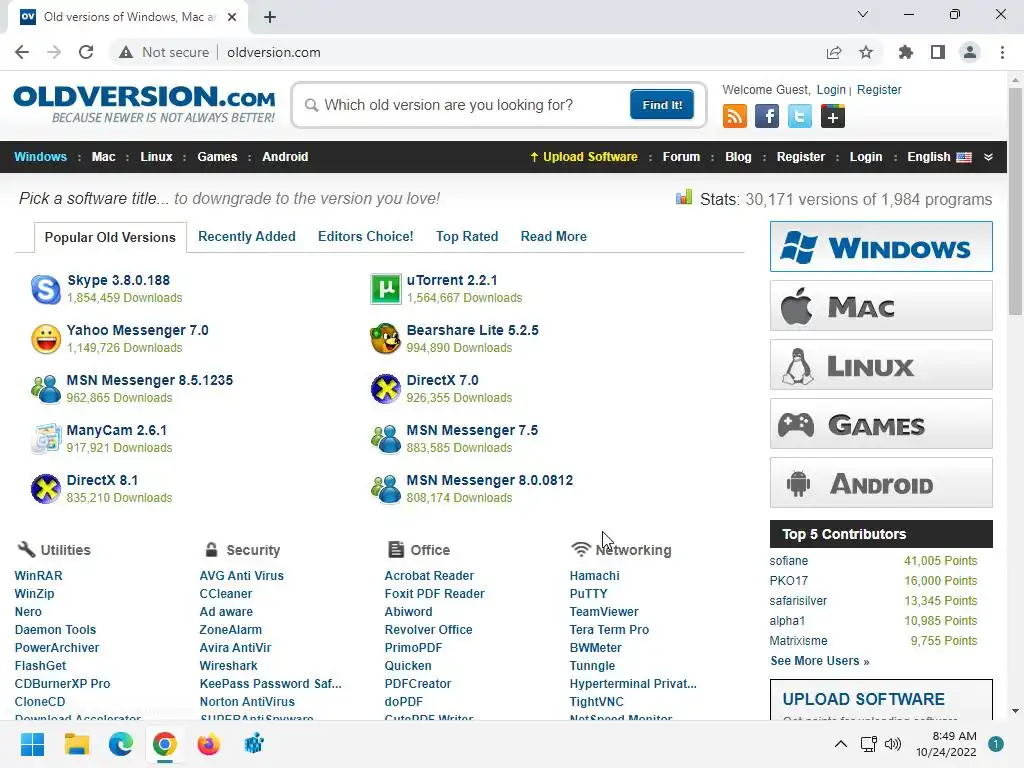Click the large Linux platform button
Image resolution: width=1024 pixels, height=768 pixels.
(881, 364)
